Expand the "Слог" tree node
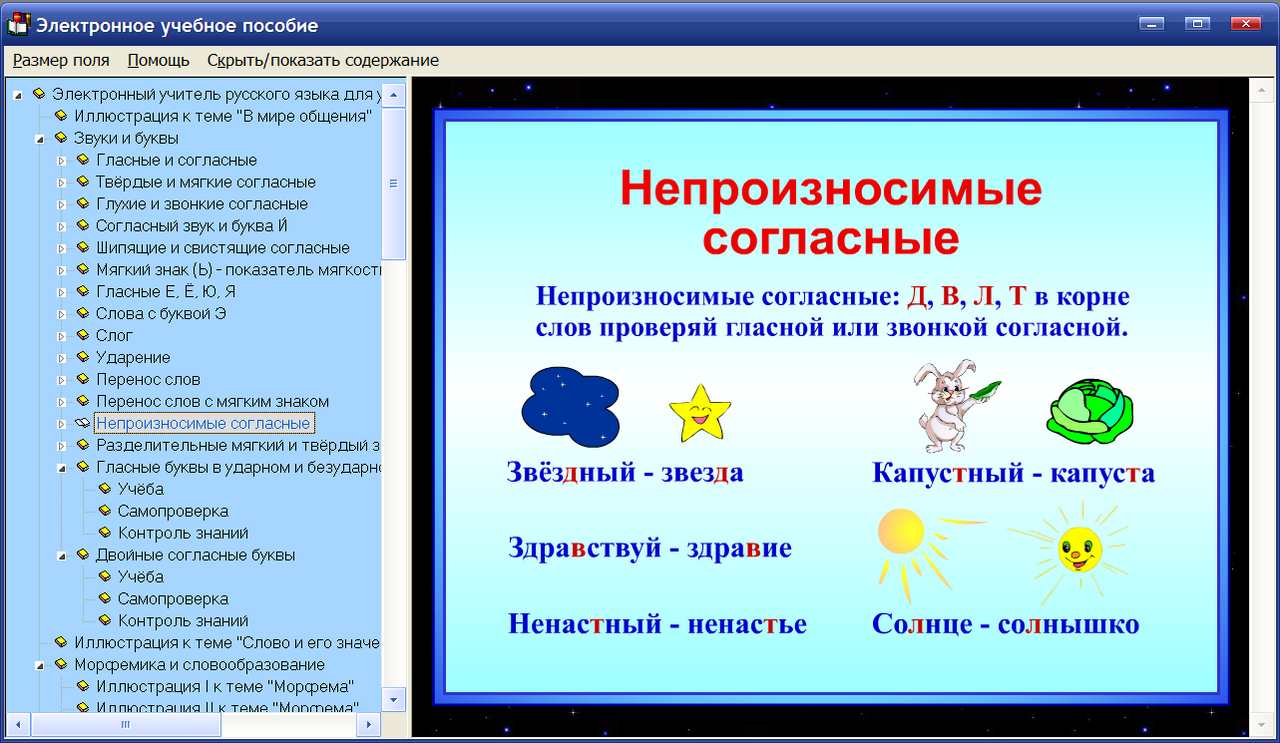1280x743 pixels. 62,335
